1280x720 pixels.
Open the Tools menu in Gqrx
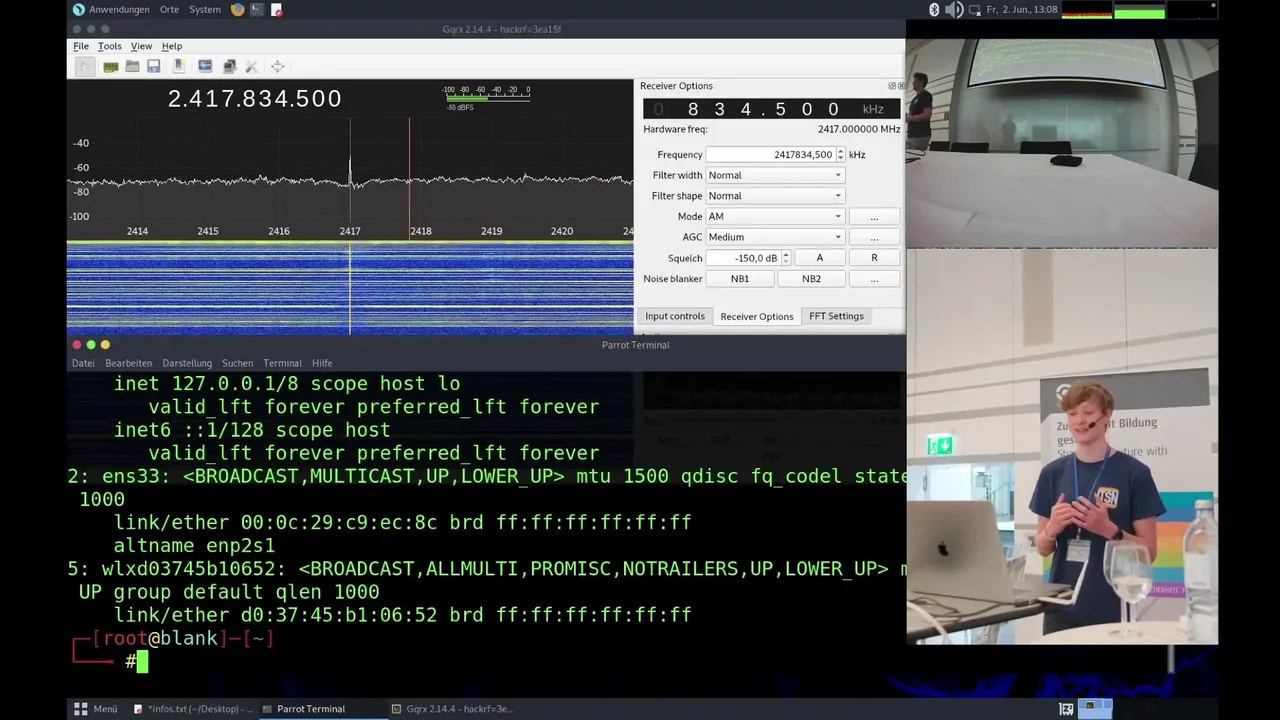pos(109,46)
